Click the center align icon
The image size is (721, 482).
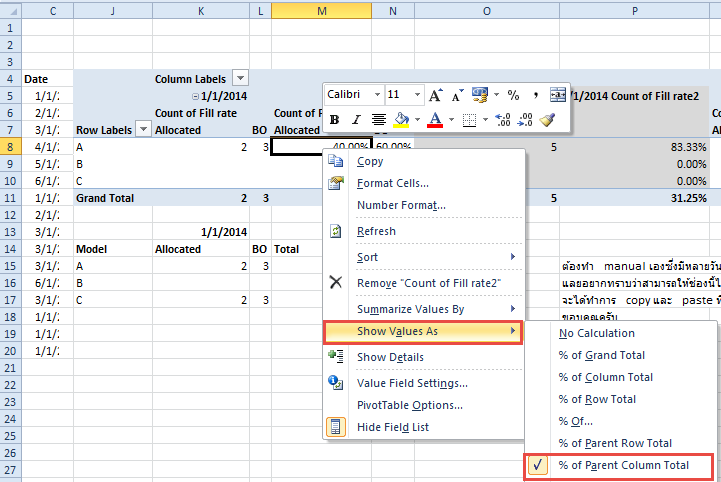point(380,120)
